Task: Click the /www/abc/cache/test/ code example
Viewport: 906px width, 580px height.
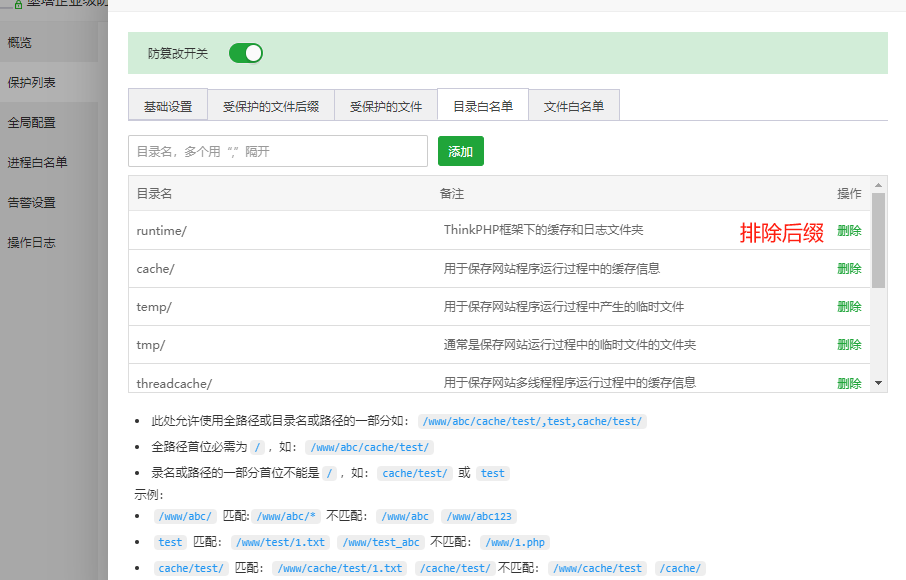Action: (370, 447)
